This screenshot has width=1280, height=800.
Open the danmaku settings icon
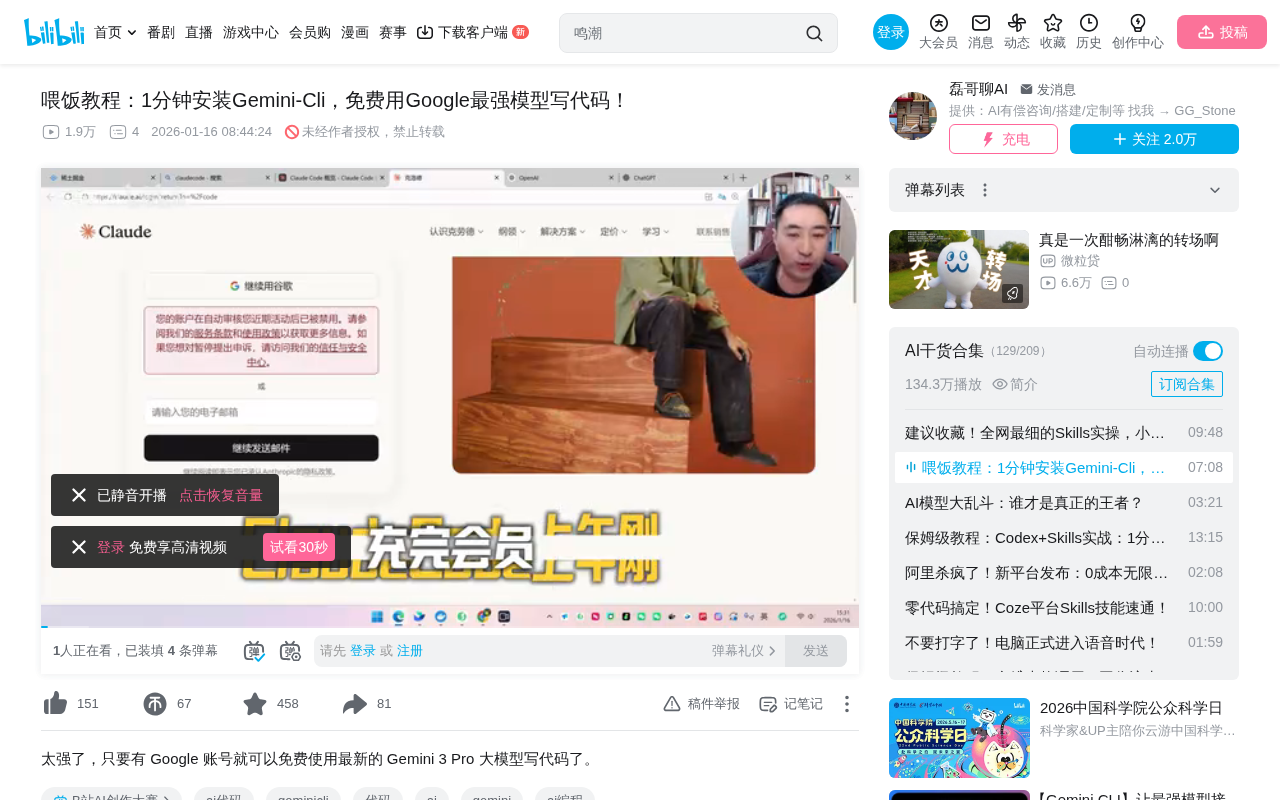click(290, 651)
